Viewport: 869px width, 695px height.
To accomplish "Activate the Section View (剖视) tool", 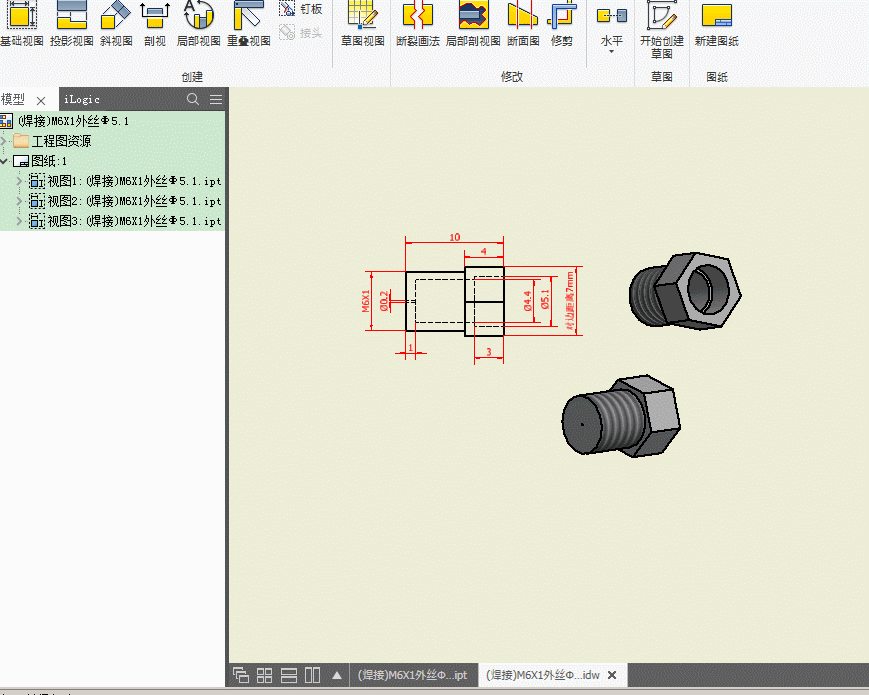I will click(x=155, y=24).
